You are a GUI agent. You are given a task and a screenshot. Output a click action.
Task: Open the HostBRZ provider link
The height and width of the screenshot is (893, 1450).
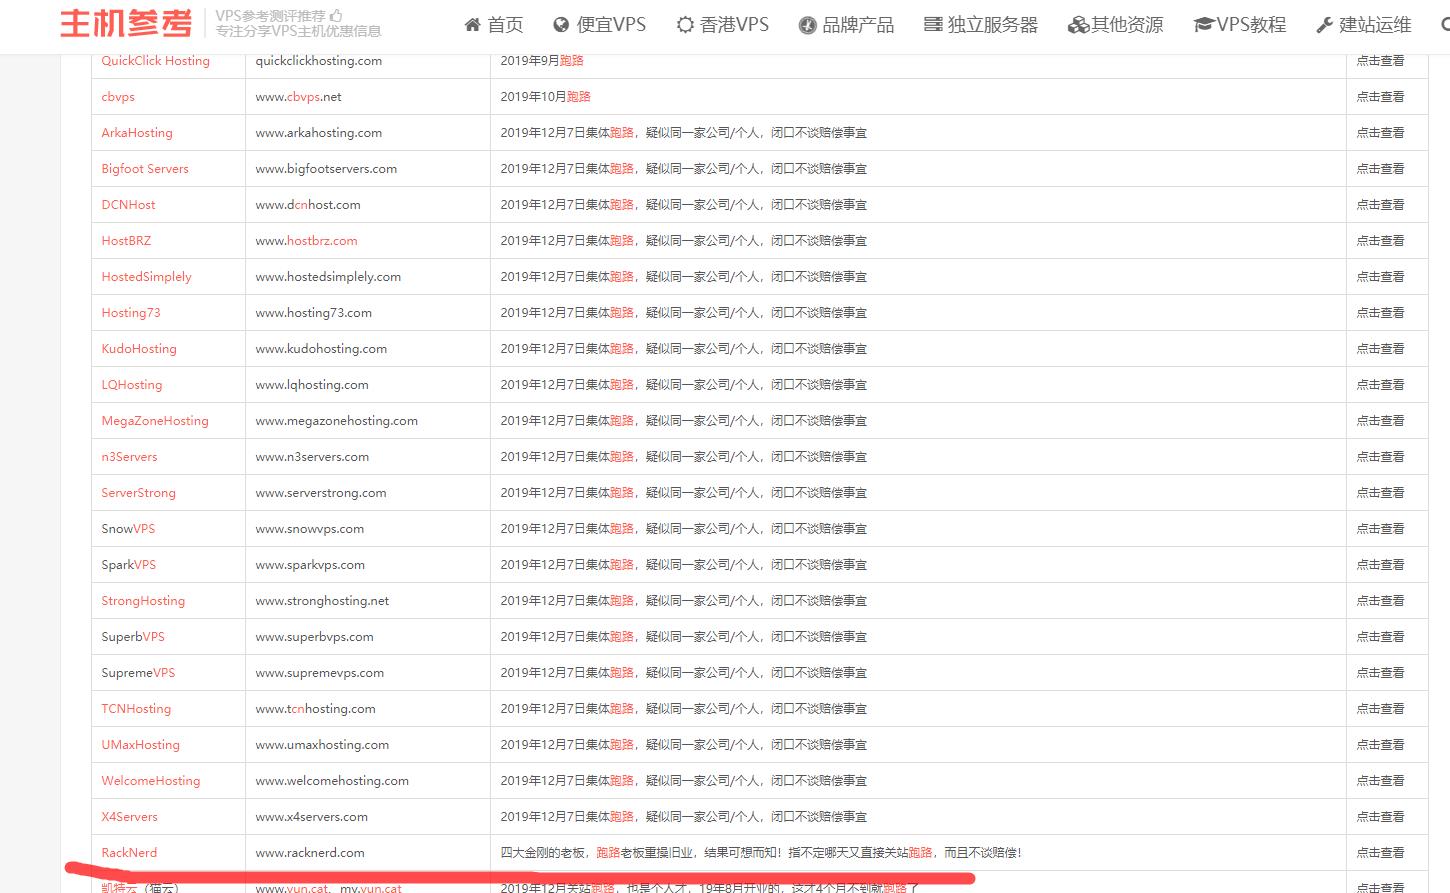pos(126,241)
